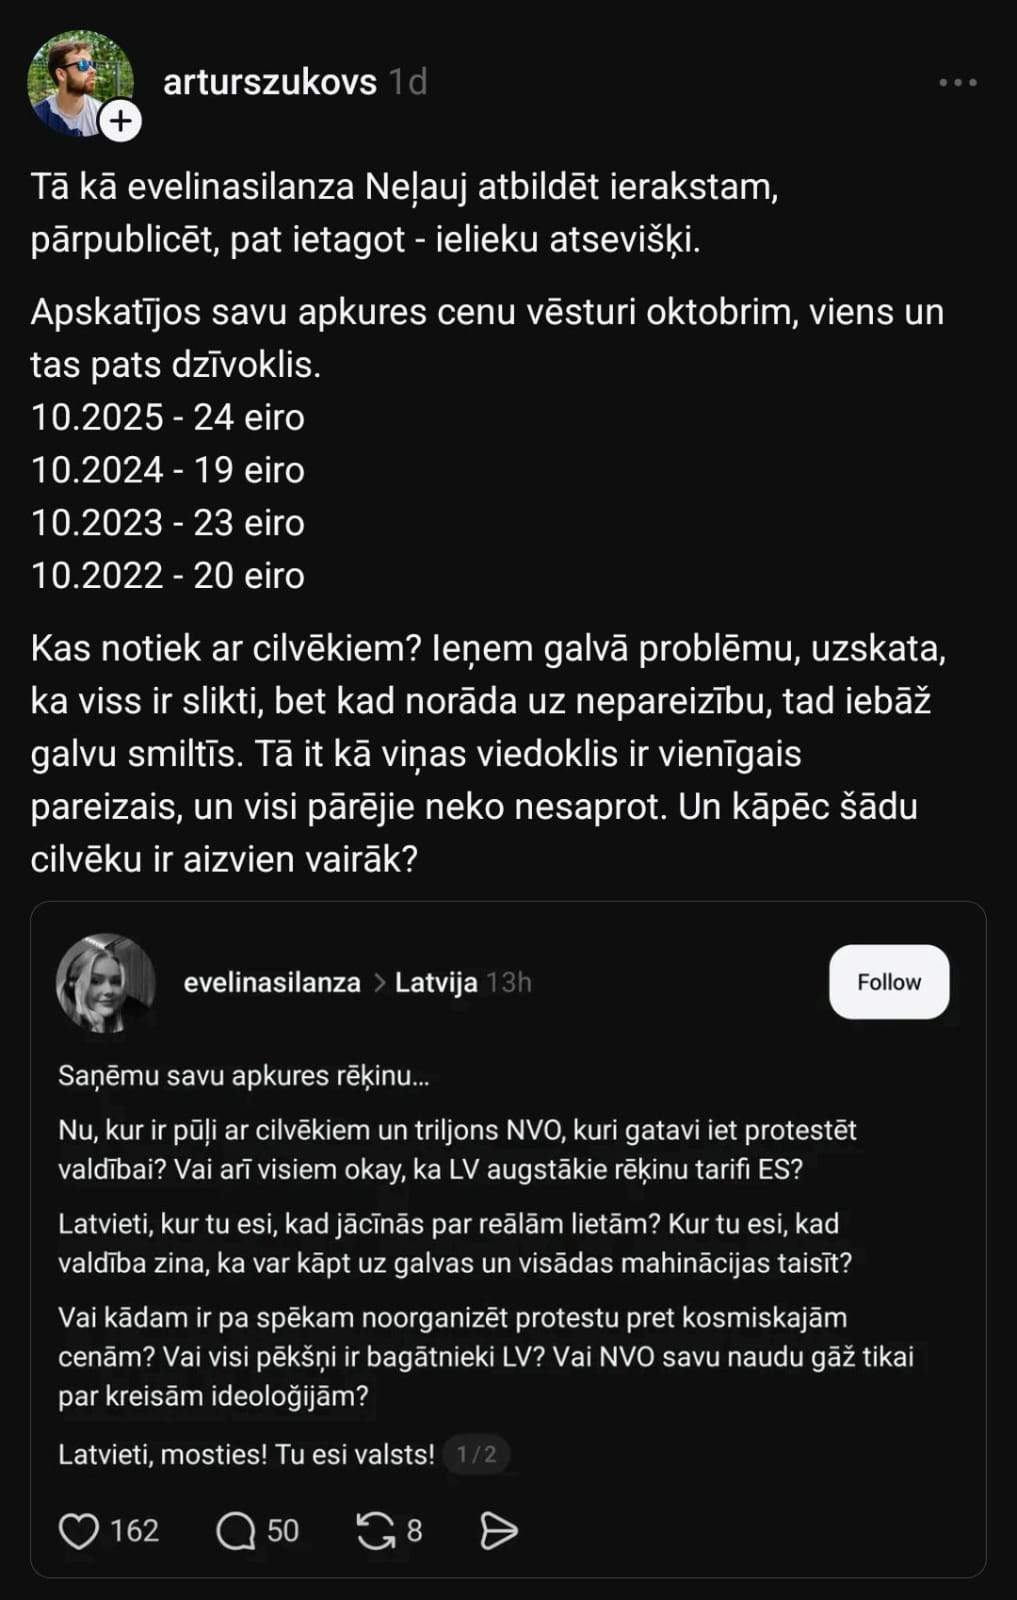Click the 162 likes count

[134, 1530]
